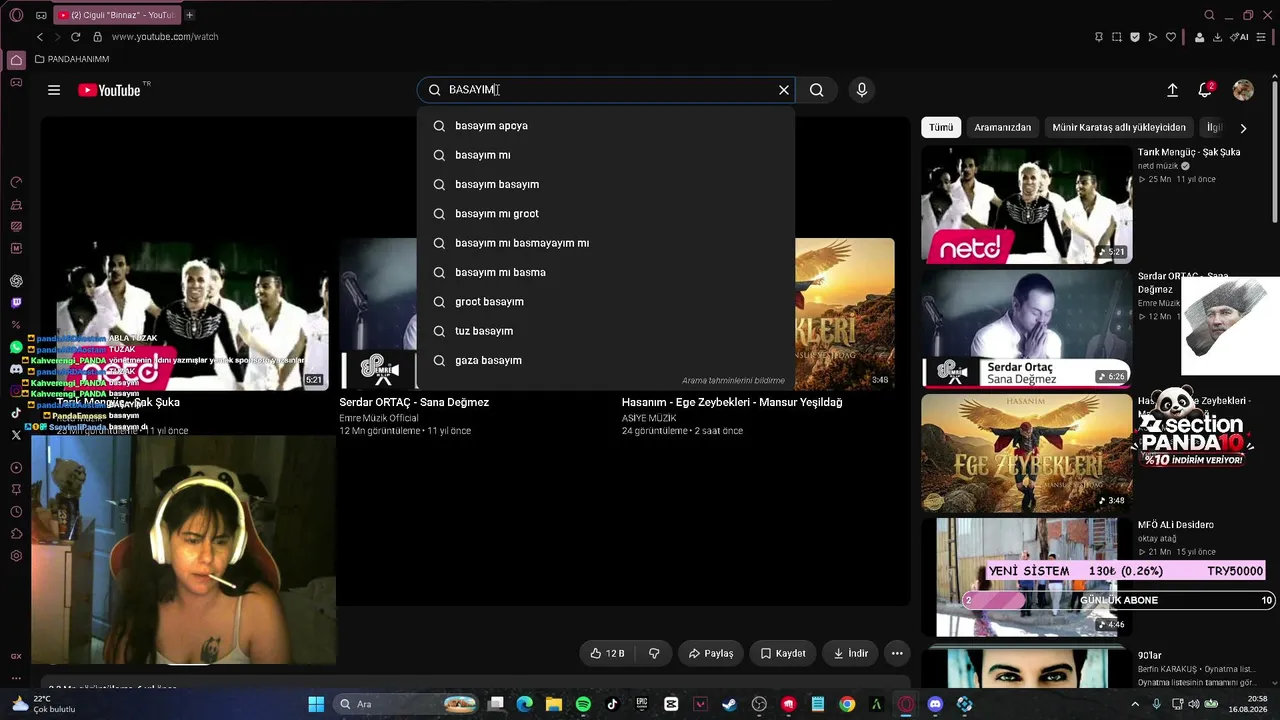Open "Hasanım - Ege Zeybekleri - Mansur Yeşildağ"

click(732, 402)
